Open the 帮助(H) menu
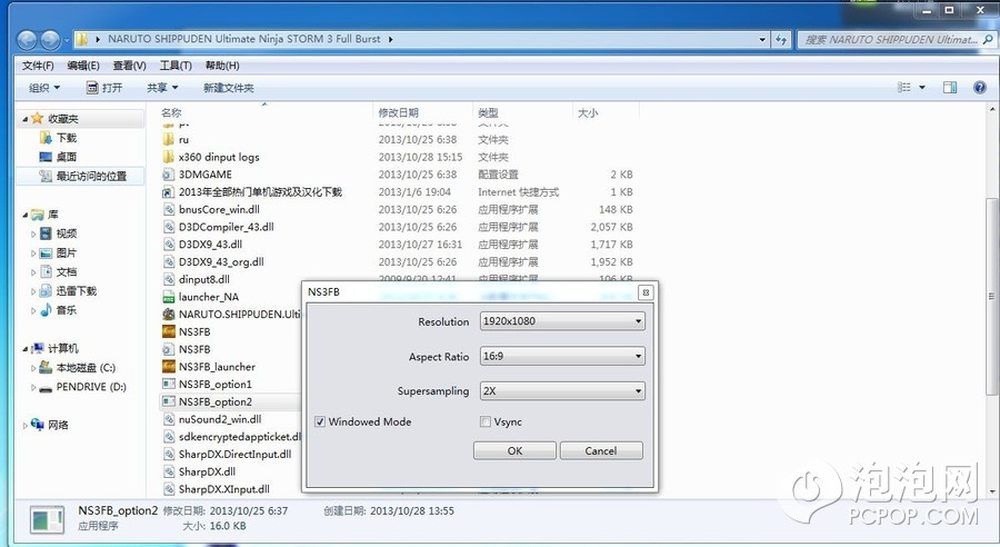 [x=222, y=66]
